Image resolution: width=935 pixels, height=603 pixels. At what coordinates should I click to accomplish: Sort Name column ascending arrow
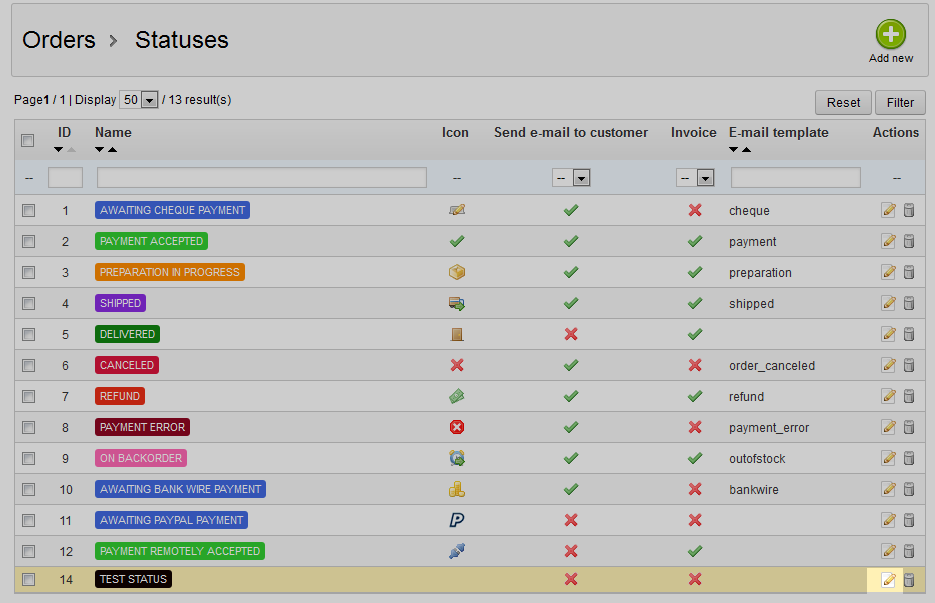click(x=112, y=150)
